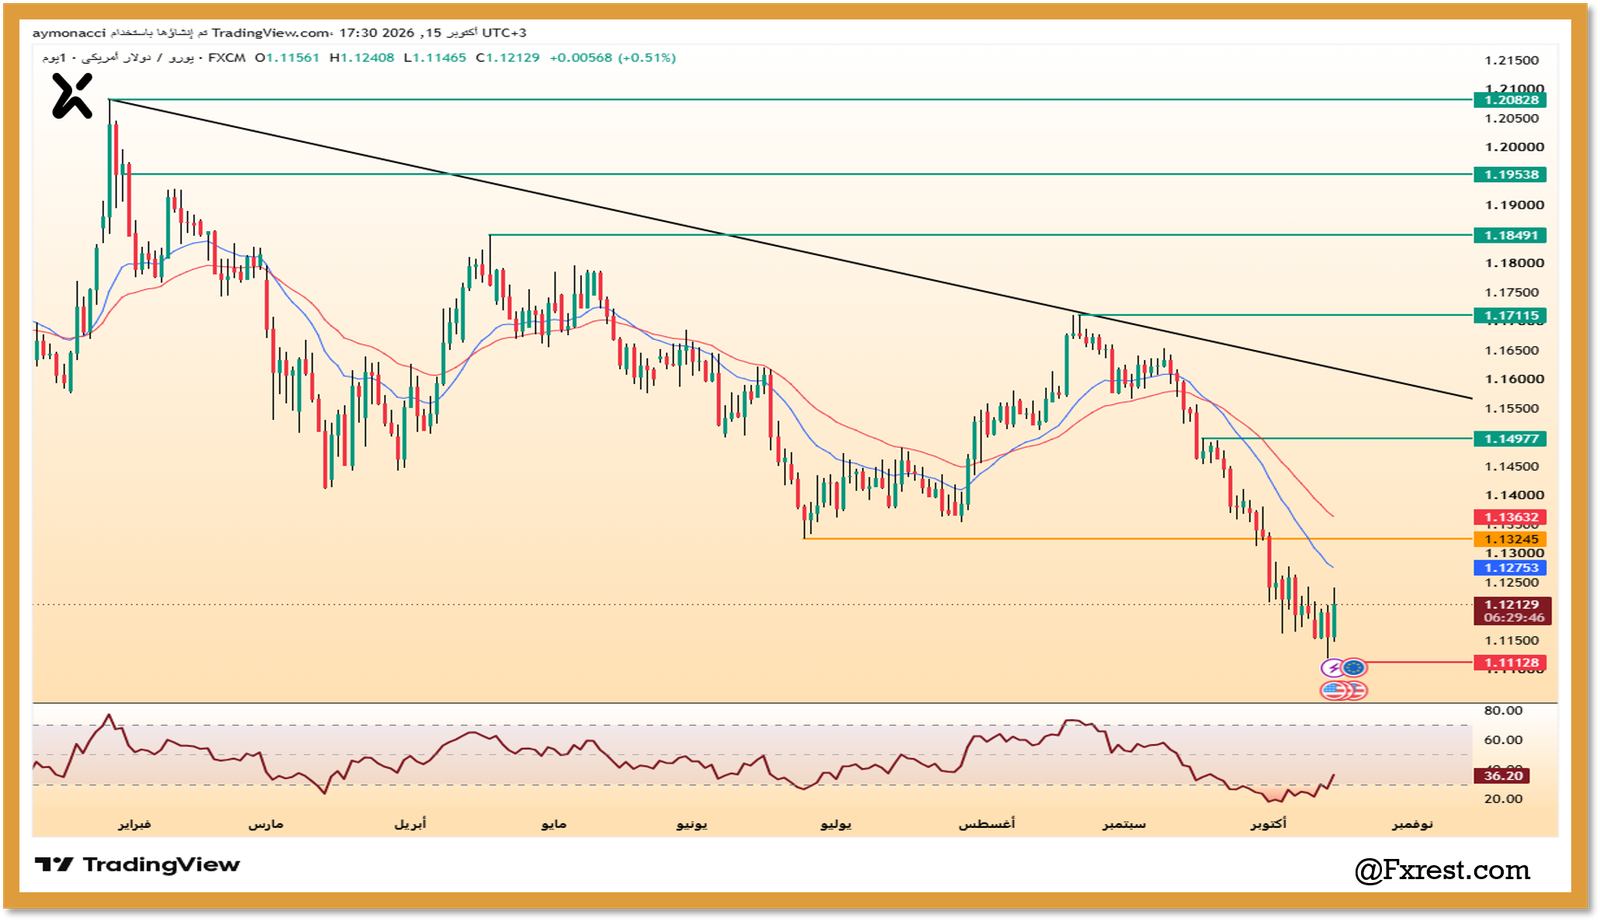Click the RSI value label 36.20

tap(1503, 776)
